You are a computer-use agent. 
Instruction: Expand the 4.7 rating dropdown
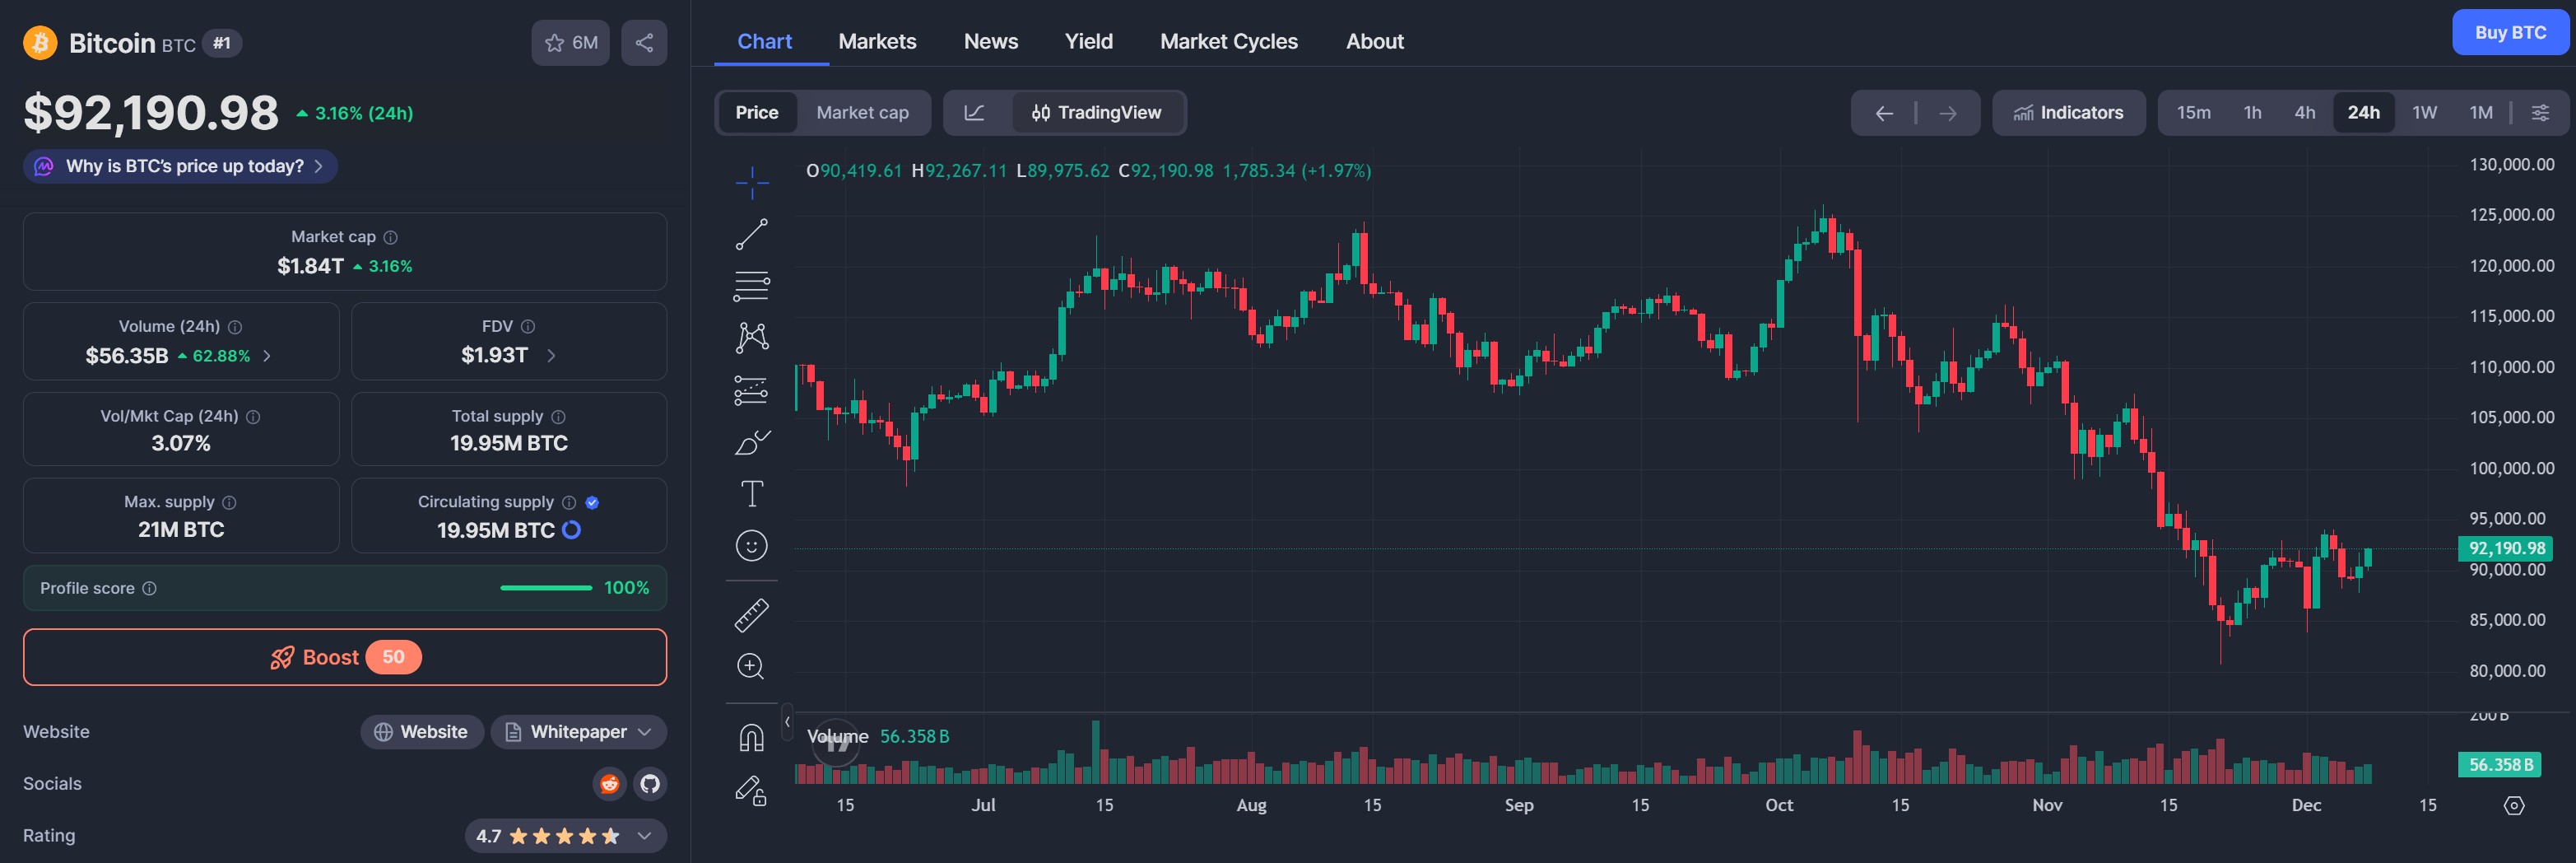click(565, 836)
